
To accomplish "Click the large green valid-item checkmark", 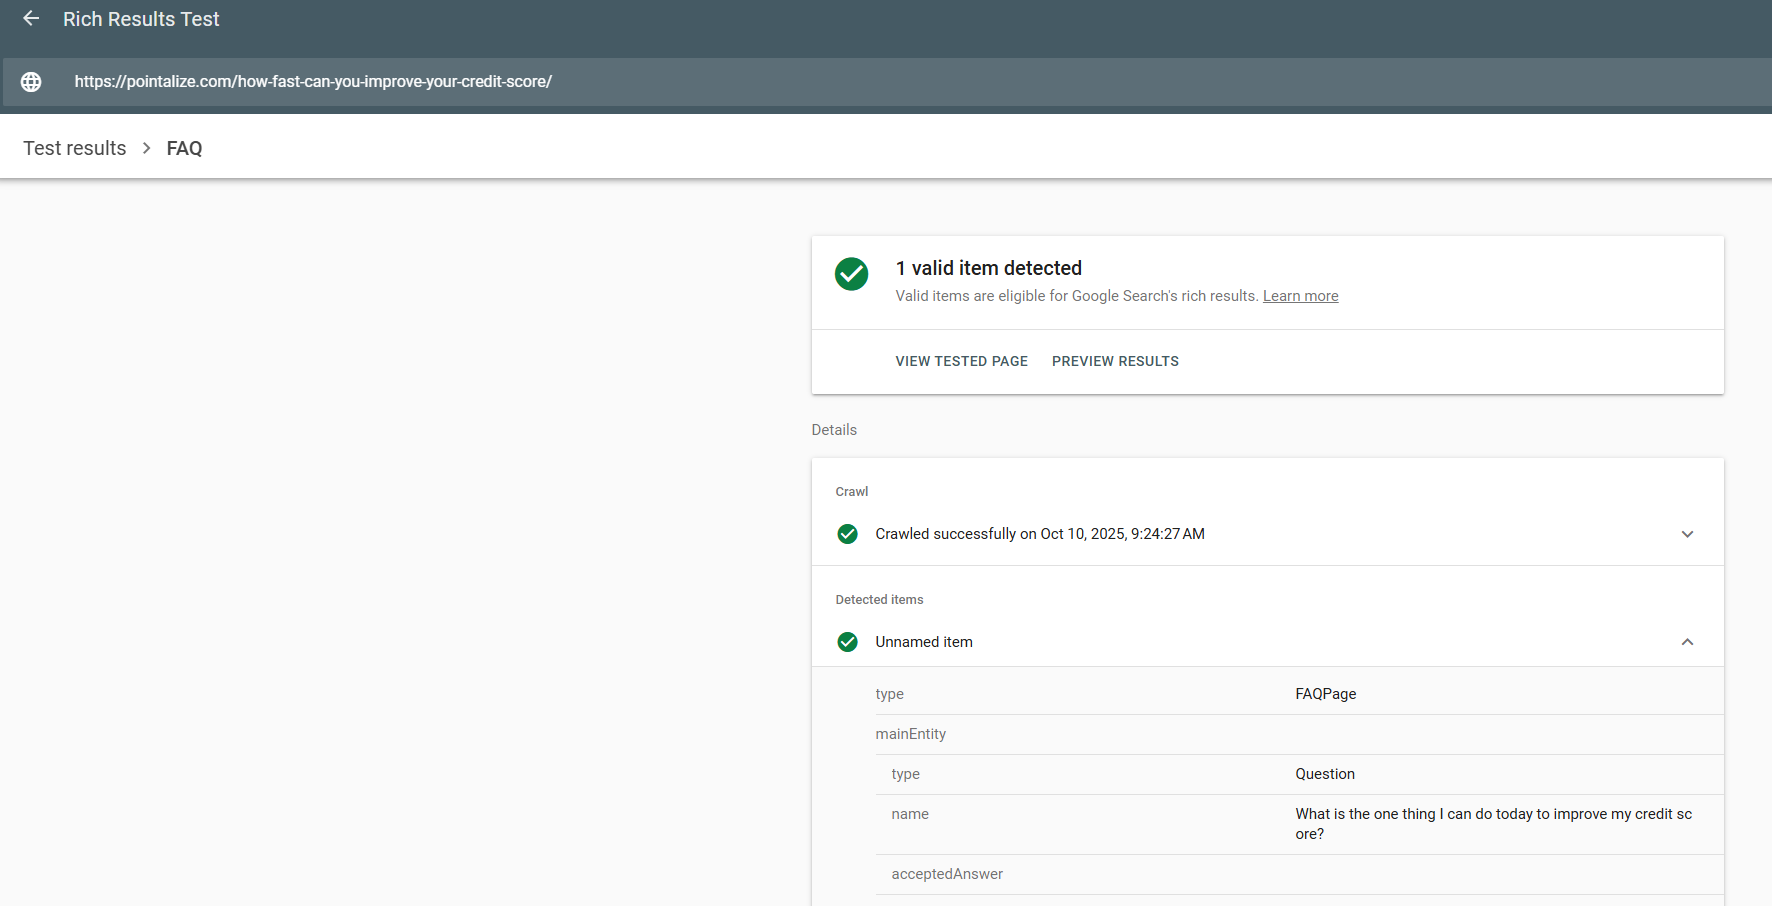I will [851, 274].
